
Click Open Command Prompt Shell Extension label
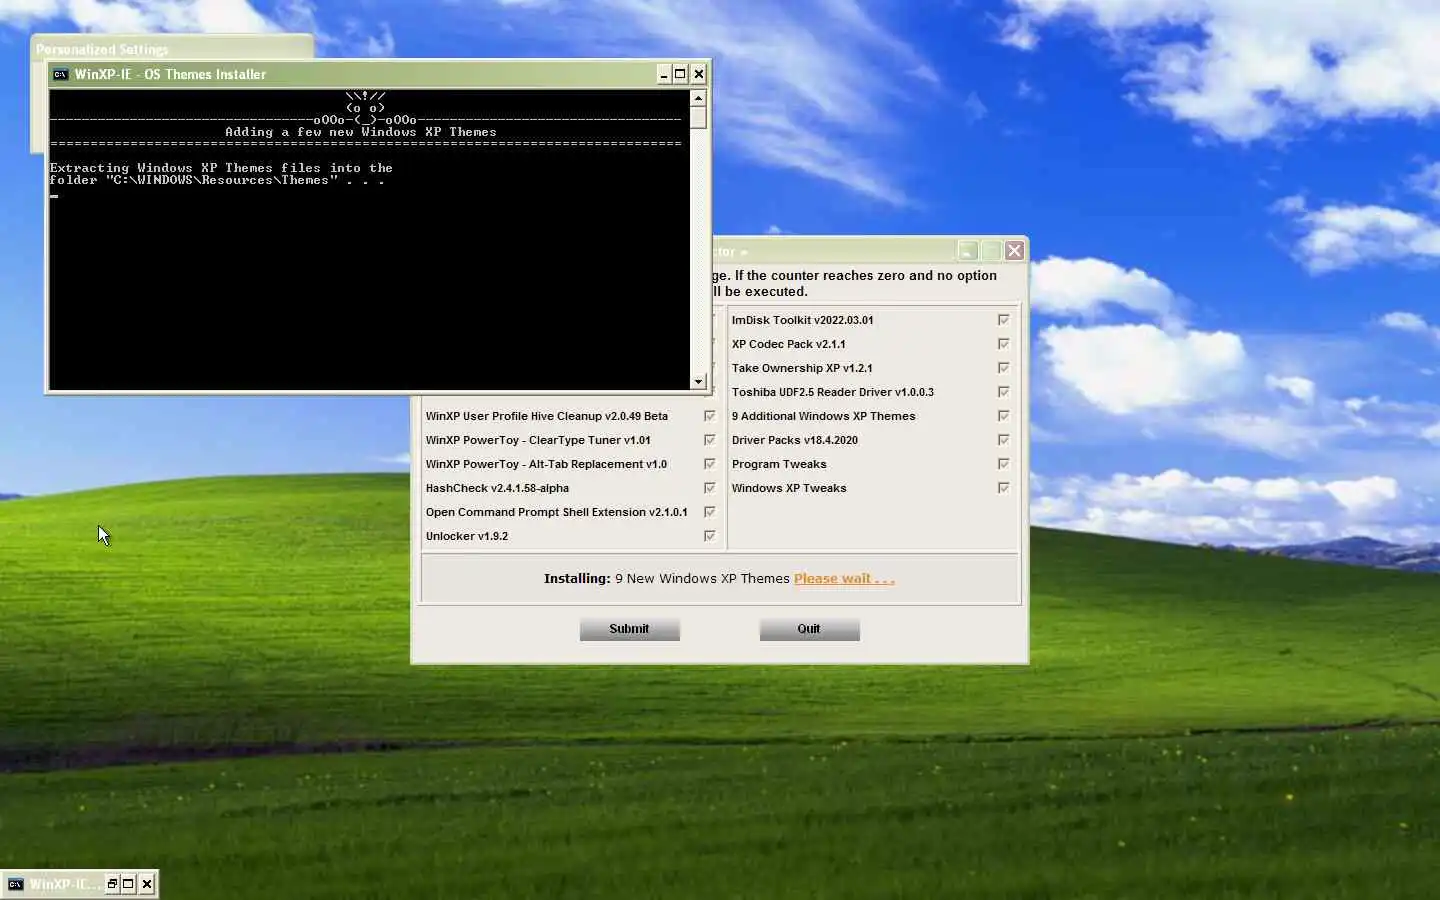[x=556, y=512]
